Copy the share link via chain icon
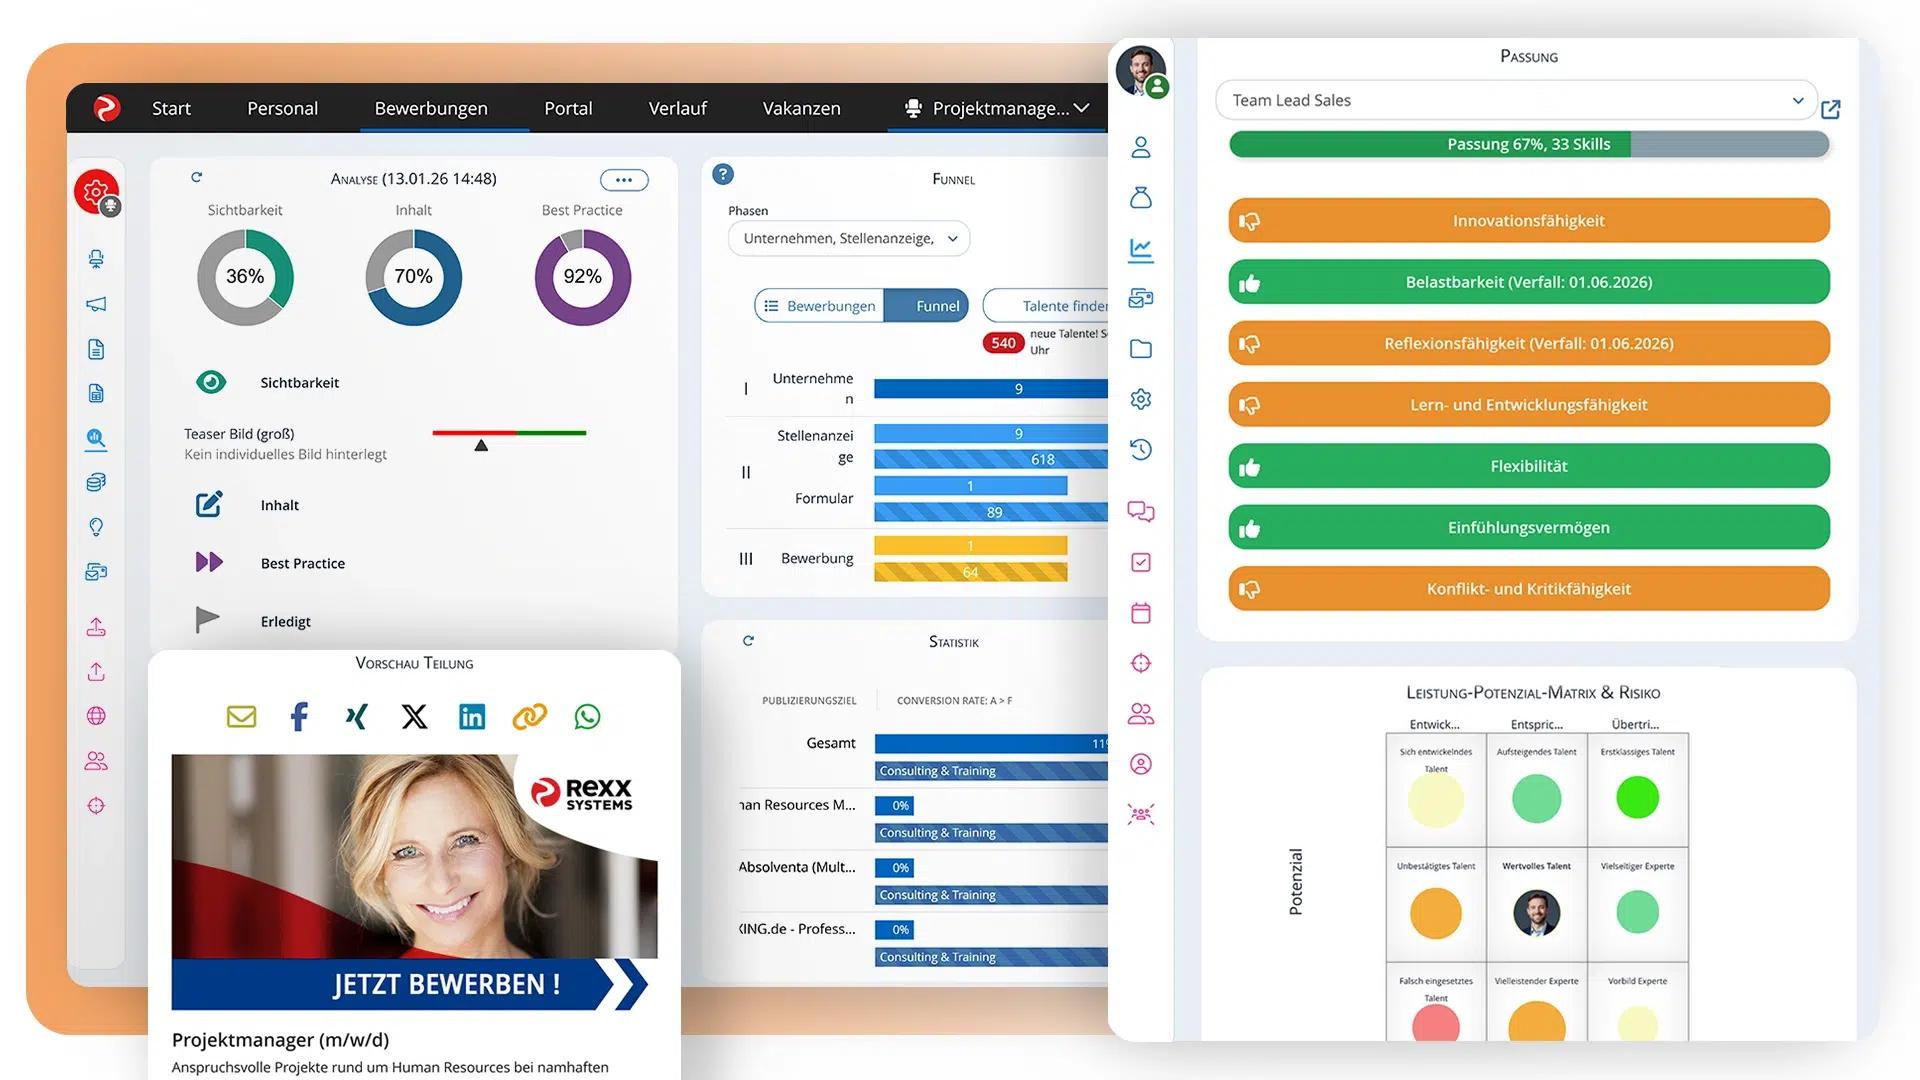The width and height of the screenshot is (1920, 1080). [x=529, y=717]
